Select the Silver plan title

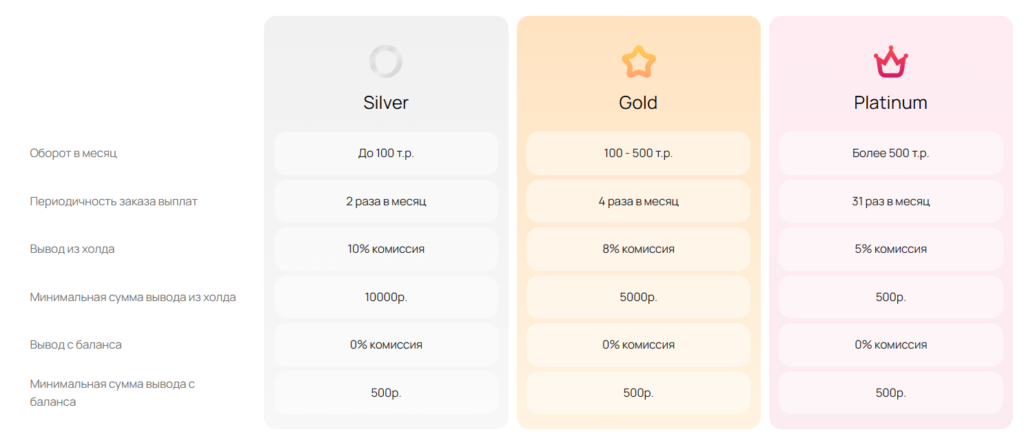(x=385, y=103)
